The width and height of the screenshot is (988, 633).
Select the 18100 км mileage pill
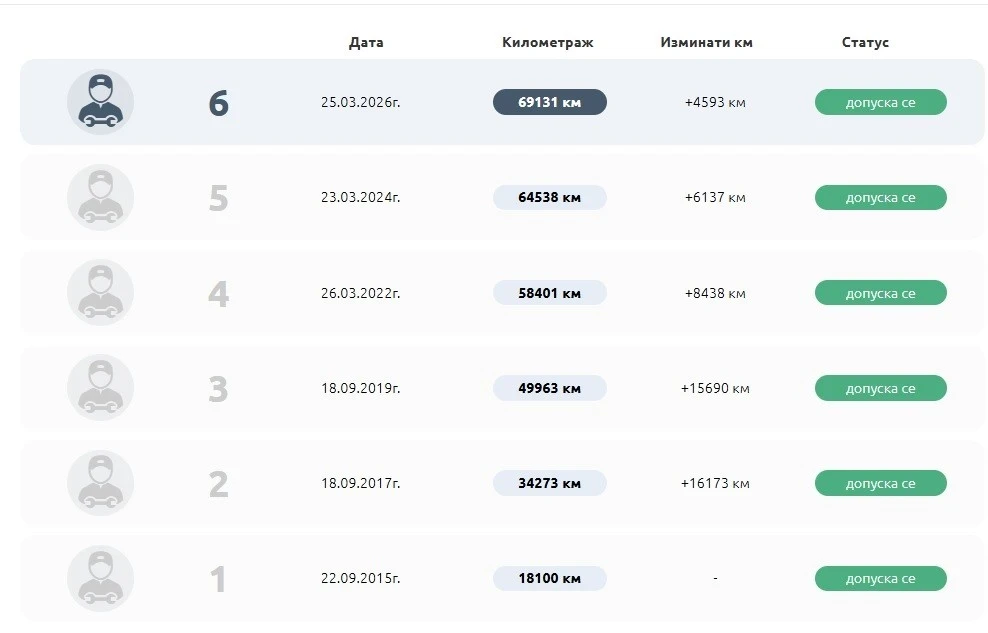point(549,579)
